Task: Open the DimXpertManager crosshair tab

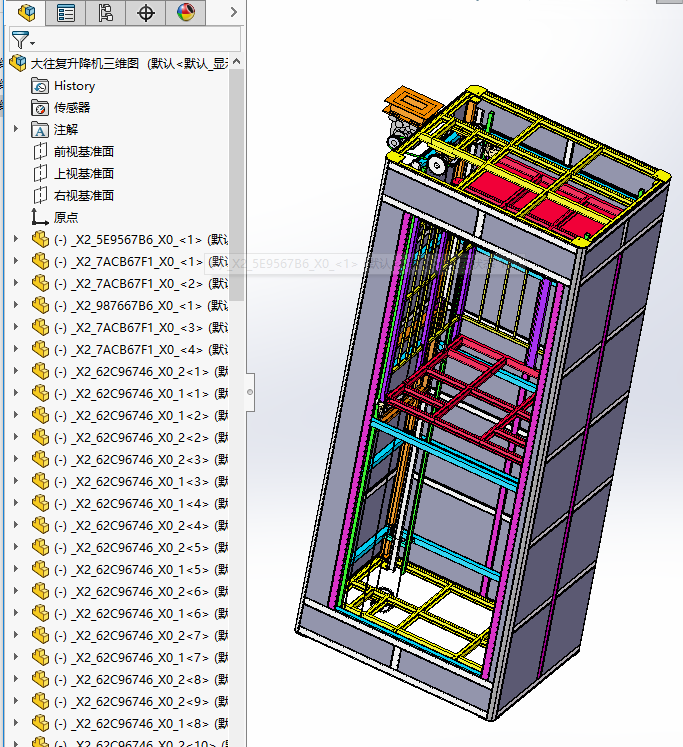Action: 146,13
